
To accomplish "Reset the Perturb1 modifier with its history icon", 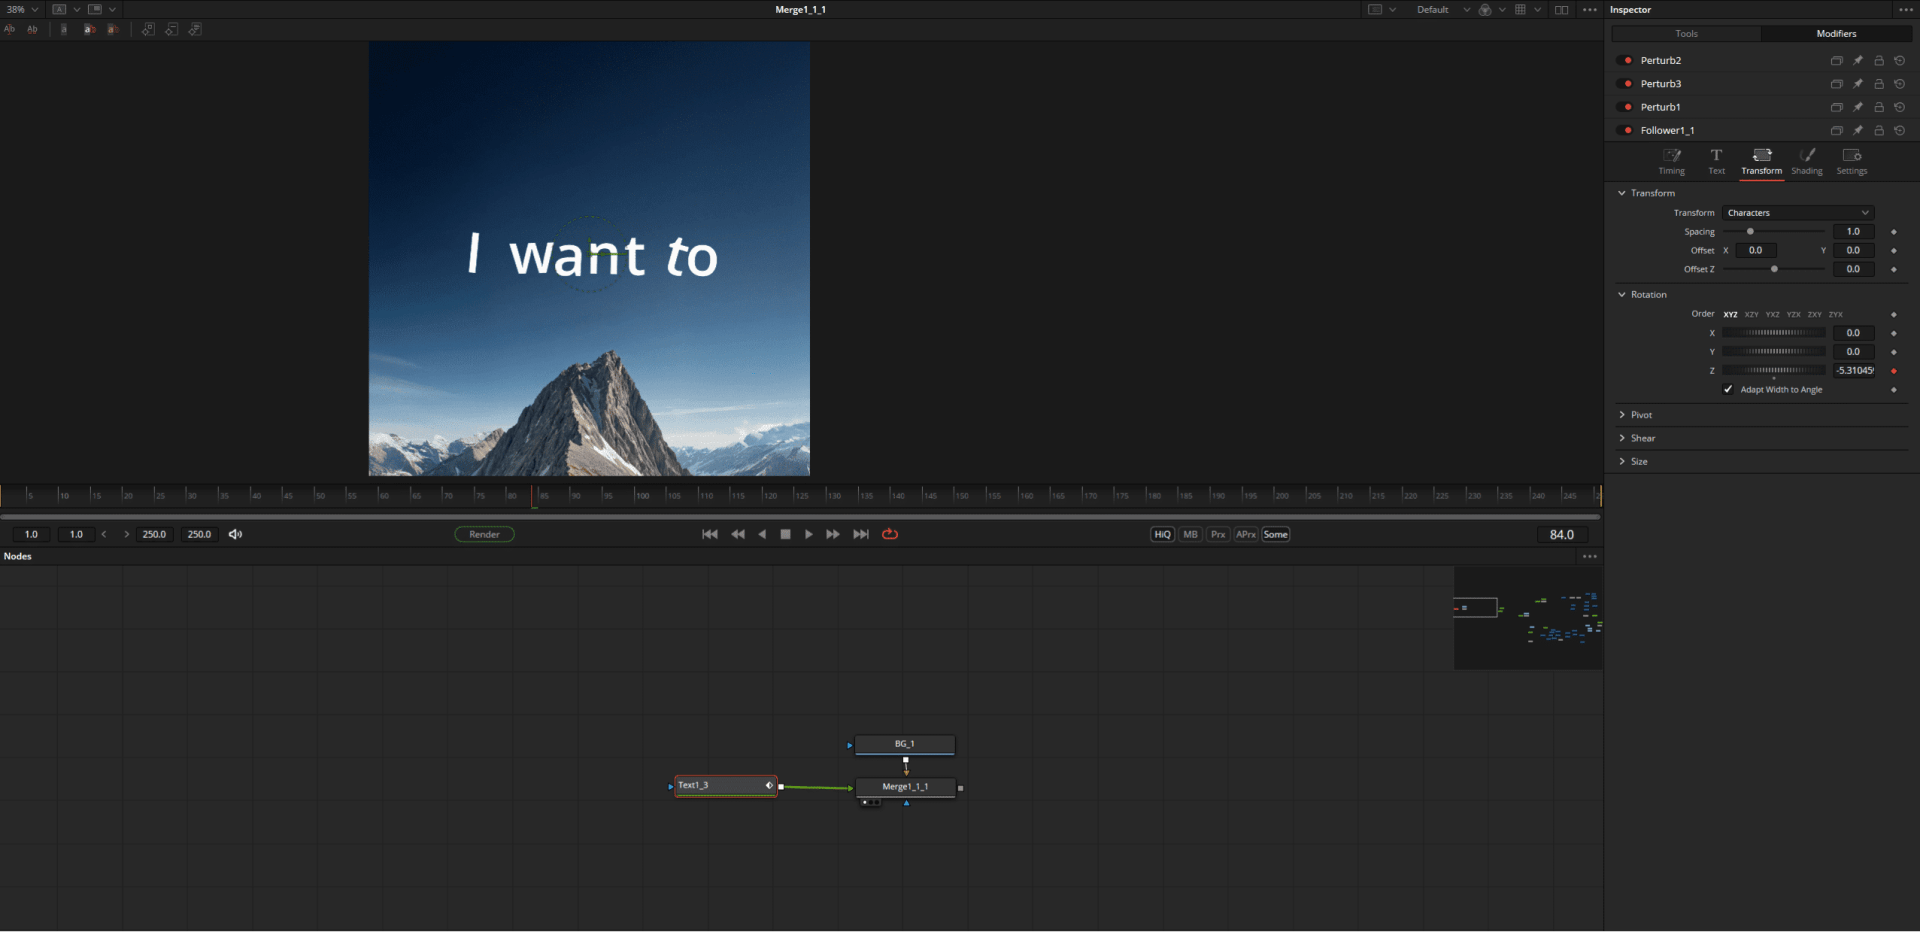I will [x=1900, y=107].
